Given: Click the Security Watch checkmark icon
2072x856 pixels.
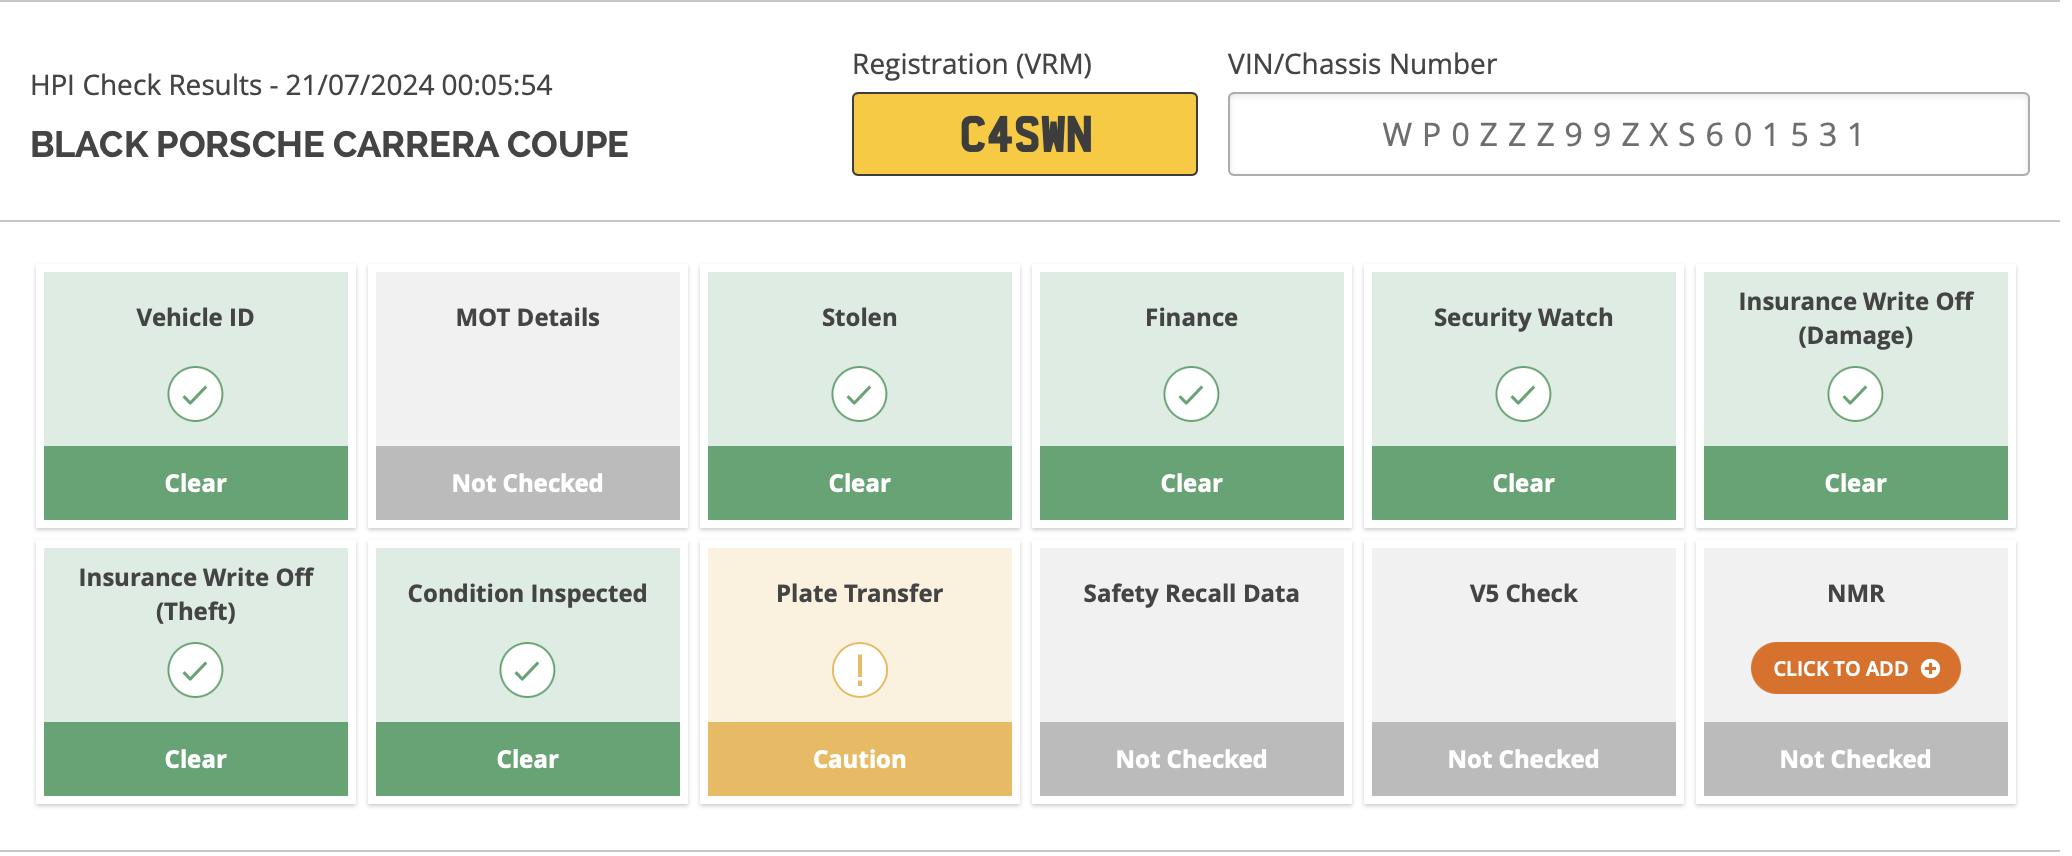Looking at the screenshot, I should tap(1523, 394).
